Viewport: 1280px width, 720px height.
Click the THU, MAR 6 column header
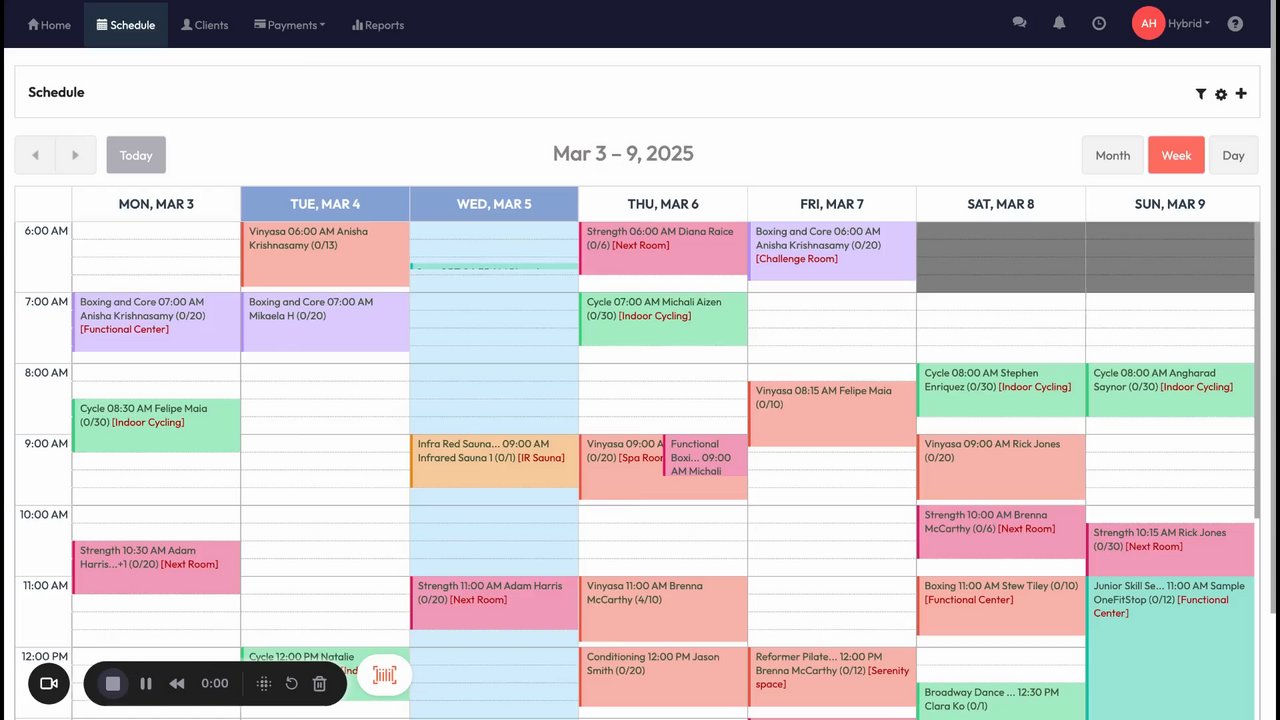pyautogui.click(x=663, y=204)
